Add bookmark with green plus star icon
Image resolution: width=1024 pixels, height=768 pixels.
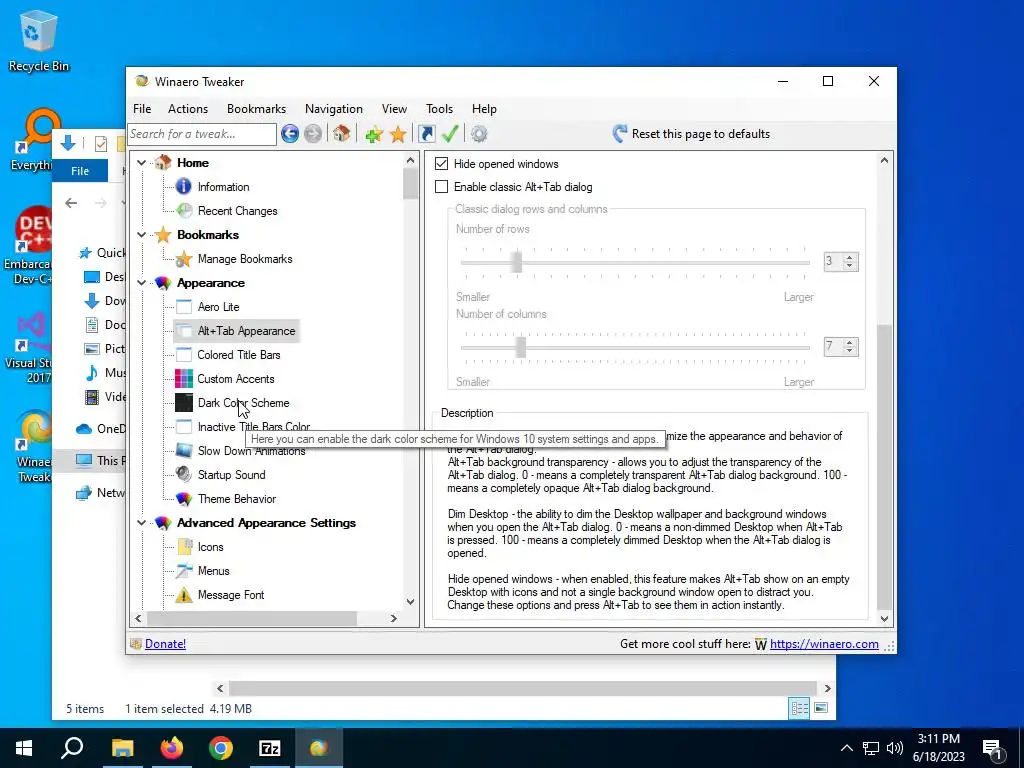coord(374,134)
